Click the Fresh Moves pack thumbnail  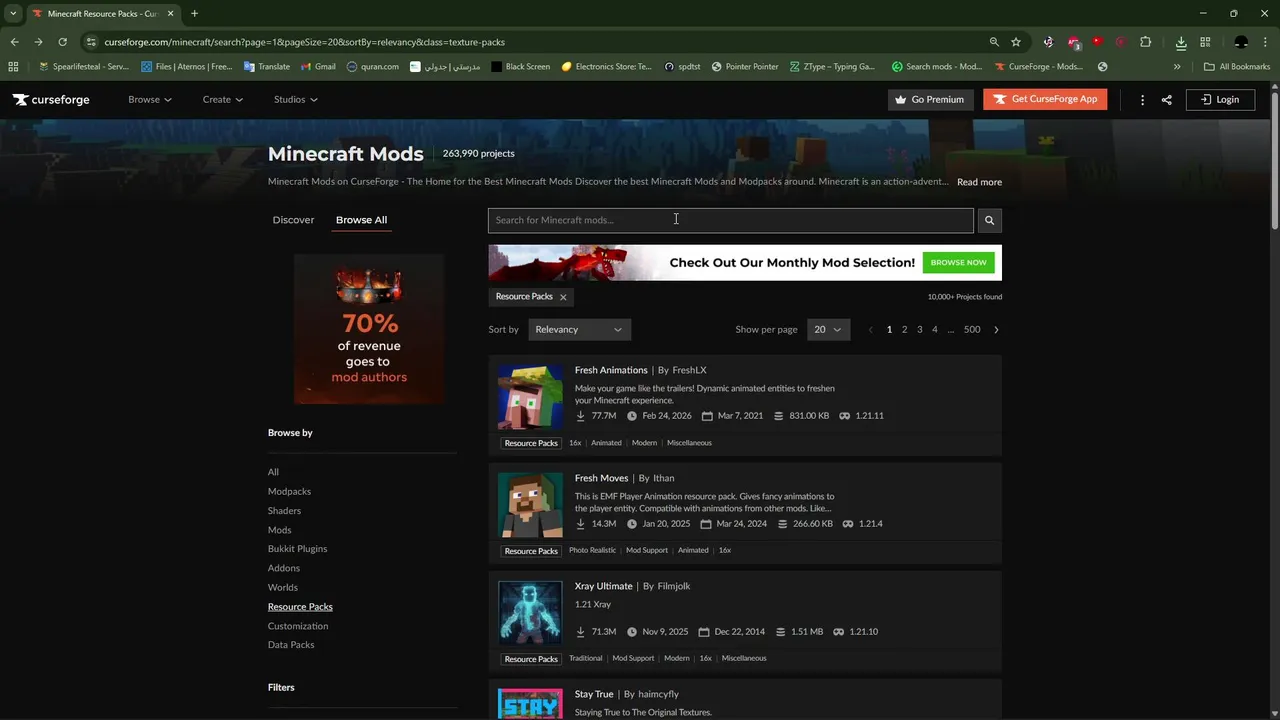(x=530, y=505)
